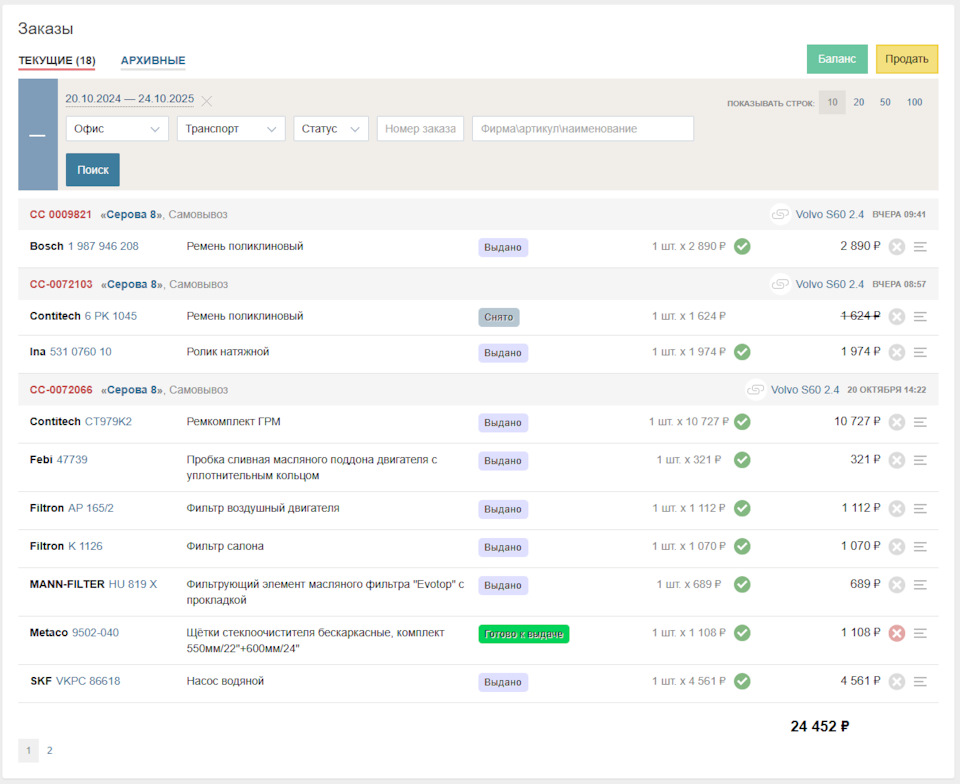Image resolution: width=960 pixels, height=784 pixels.
Task: Show 20 rows per page
Action: 859,102
